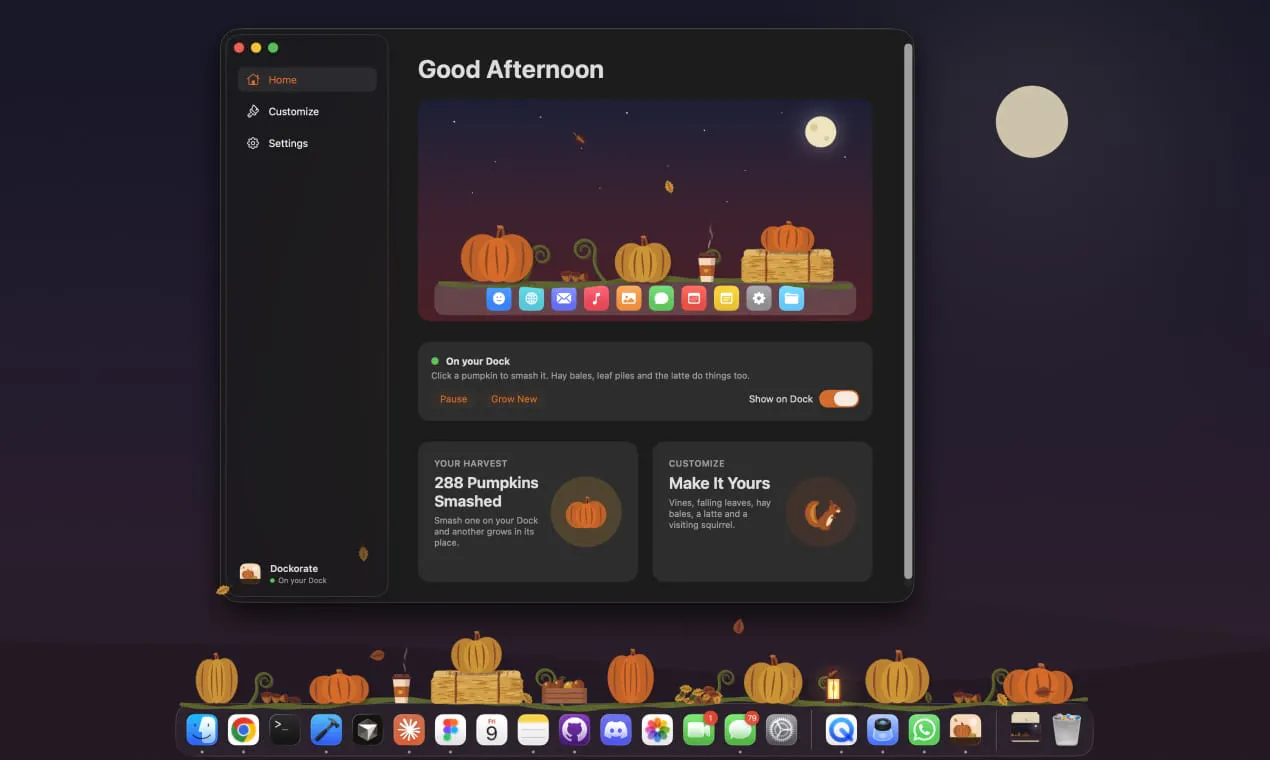Click the Customize paintbrush icon in the sidebar
This screenshot has height=760, width=1270.
coord(253,112)
